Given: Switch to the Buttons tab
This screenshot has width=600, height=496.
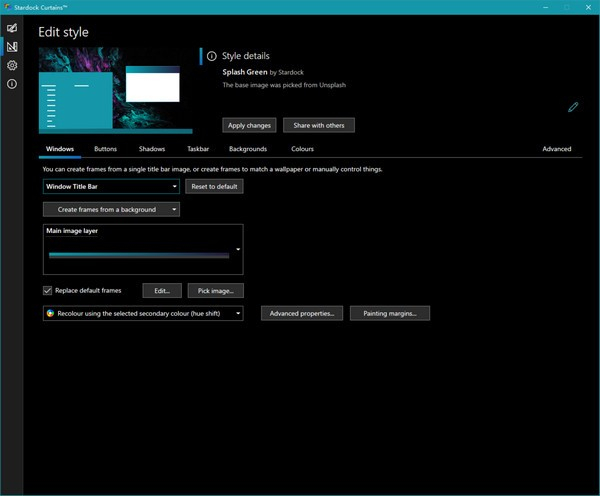Looking at the screenshot, I should (105, 149).
